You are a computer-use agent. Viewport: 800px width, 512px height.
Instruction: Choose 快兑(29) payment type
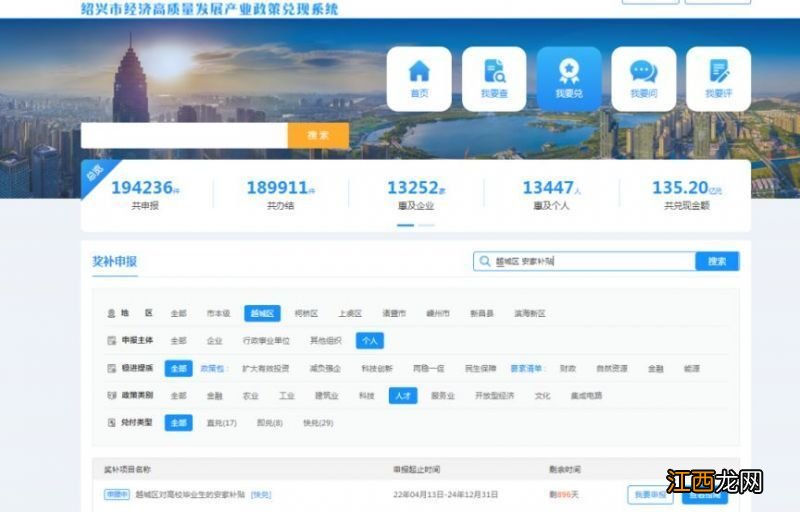pyautogui.click(x=318, y=423)
